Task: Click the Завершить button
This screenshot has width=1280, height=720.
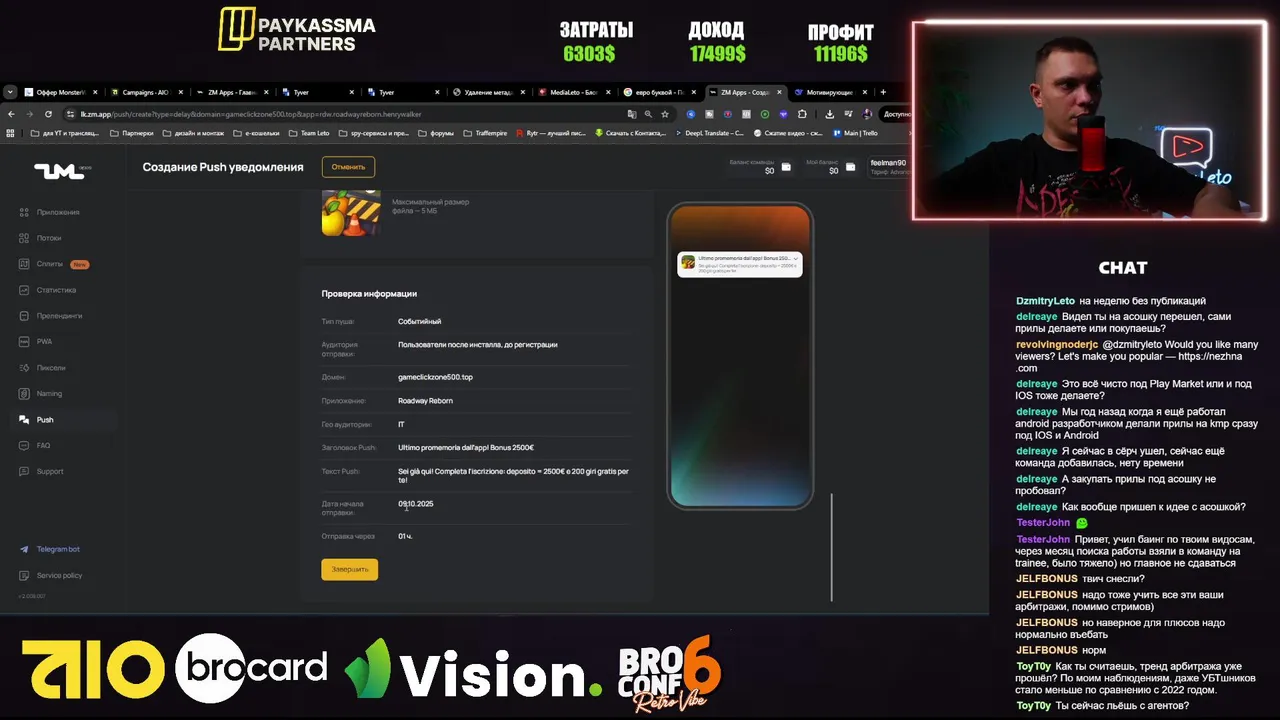Action: point(349,569)
